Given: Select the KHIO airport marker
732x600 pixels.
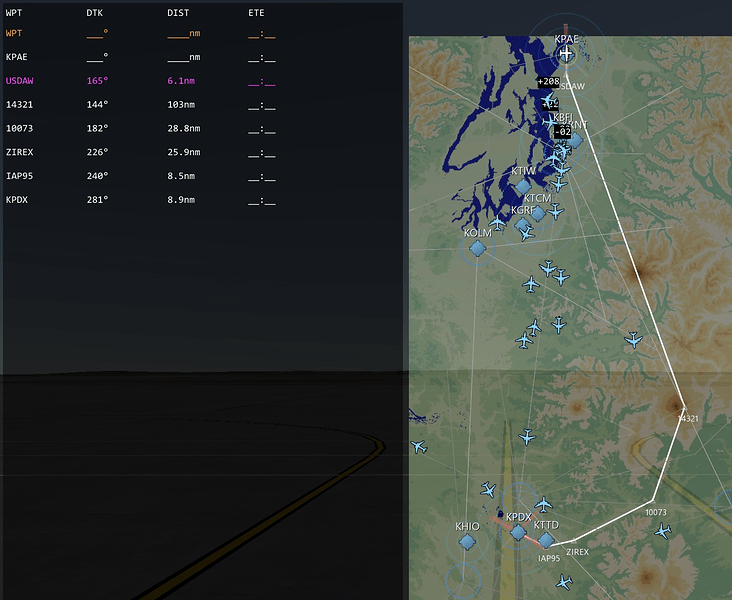Looking at the screenshot, I should pyautogui.click(x=467, y=542).
